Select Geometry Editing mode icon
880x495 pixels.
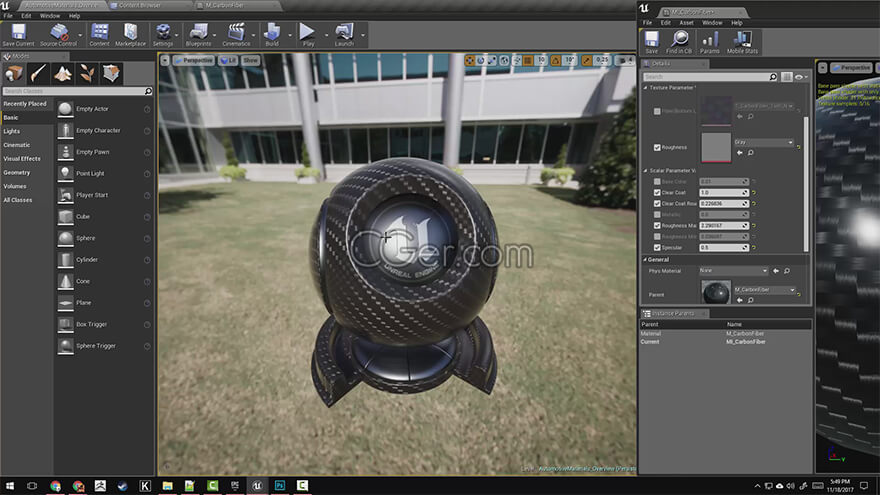click(111, 74)
